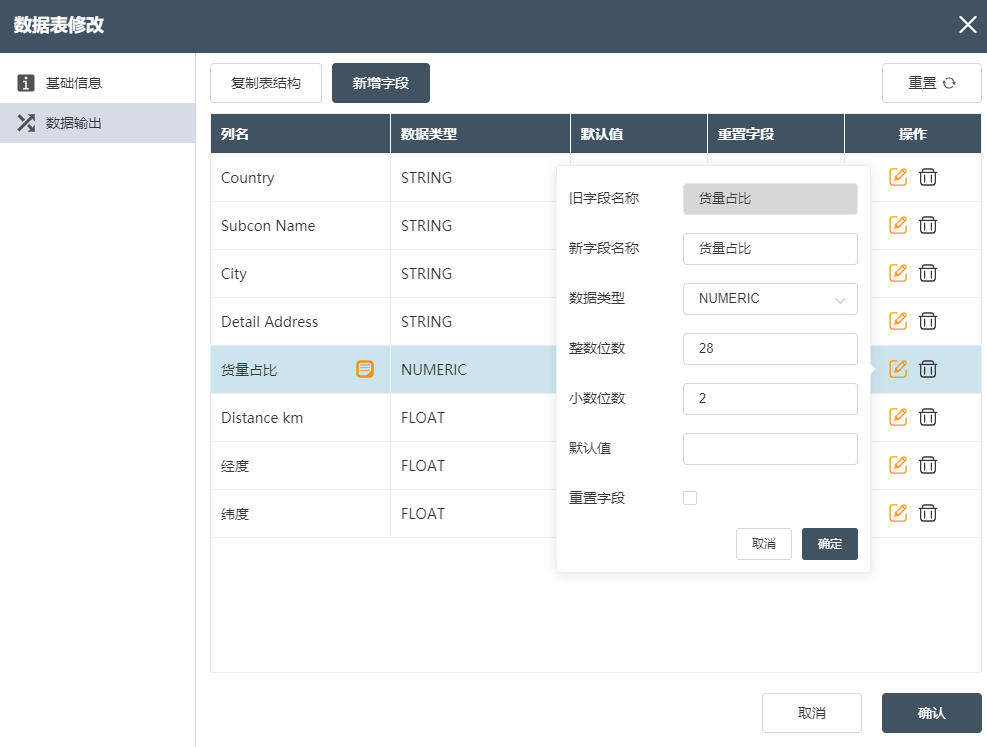The height and width of the screenshot is (747, 987).
Task: Delete the Detail Address row
Action: tap(928, 321)
